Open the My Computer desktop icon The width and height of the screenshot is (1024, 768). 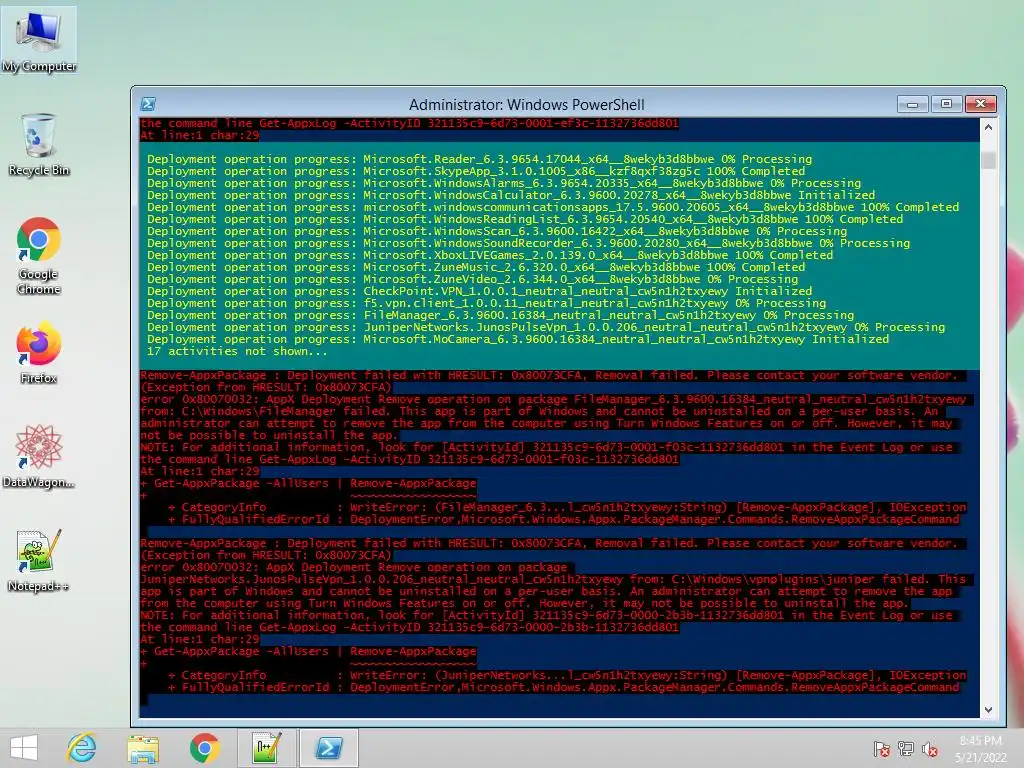[x=39, y=40]
